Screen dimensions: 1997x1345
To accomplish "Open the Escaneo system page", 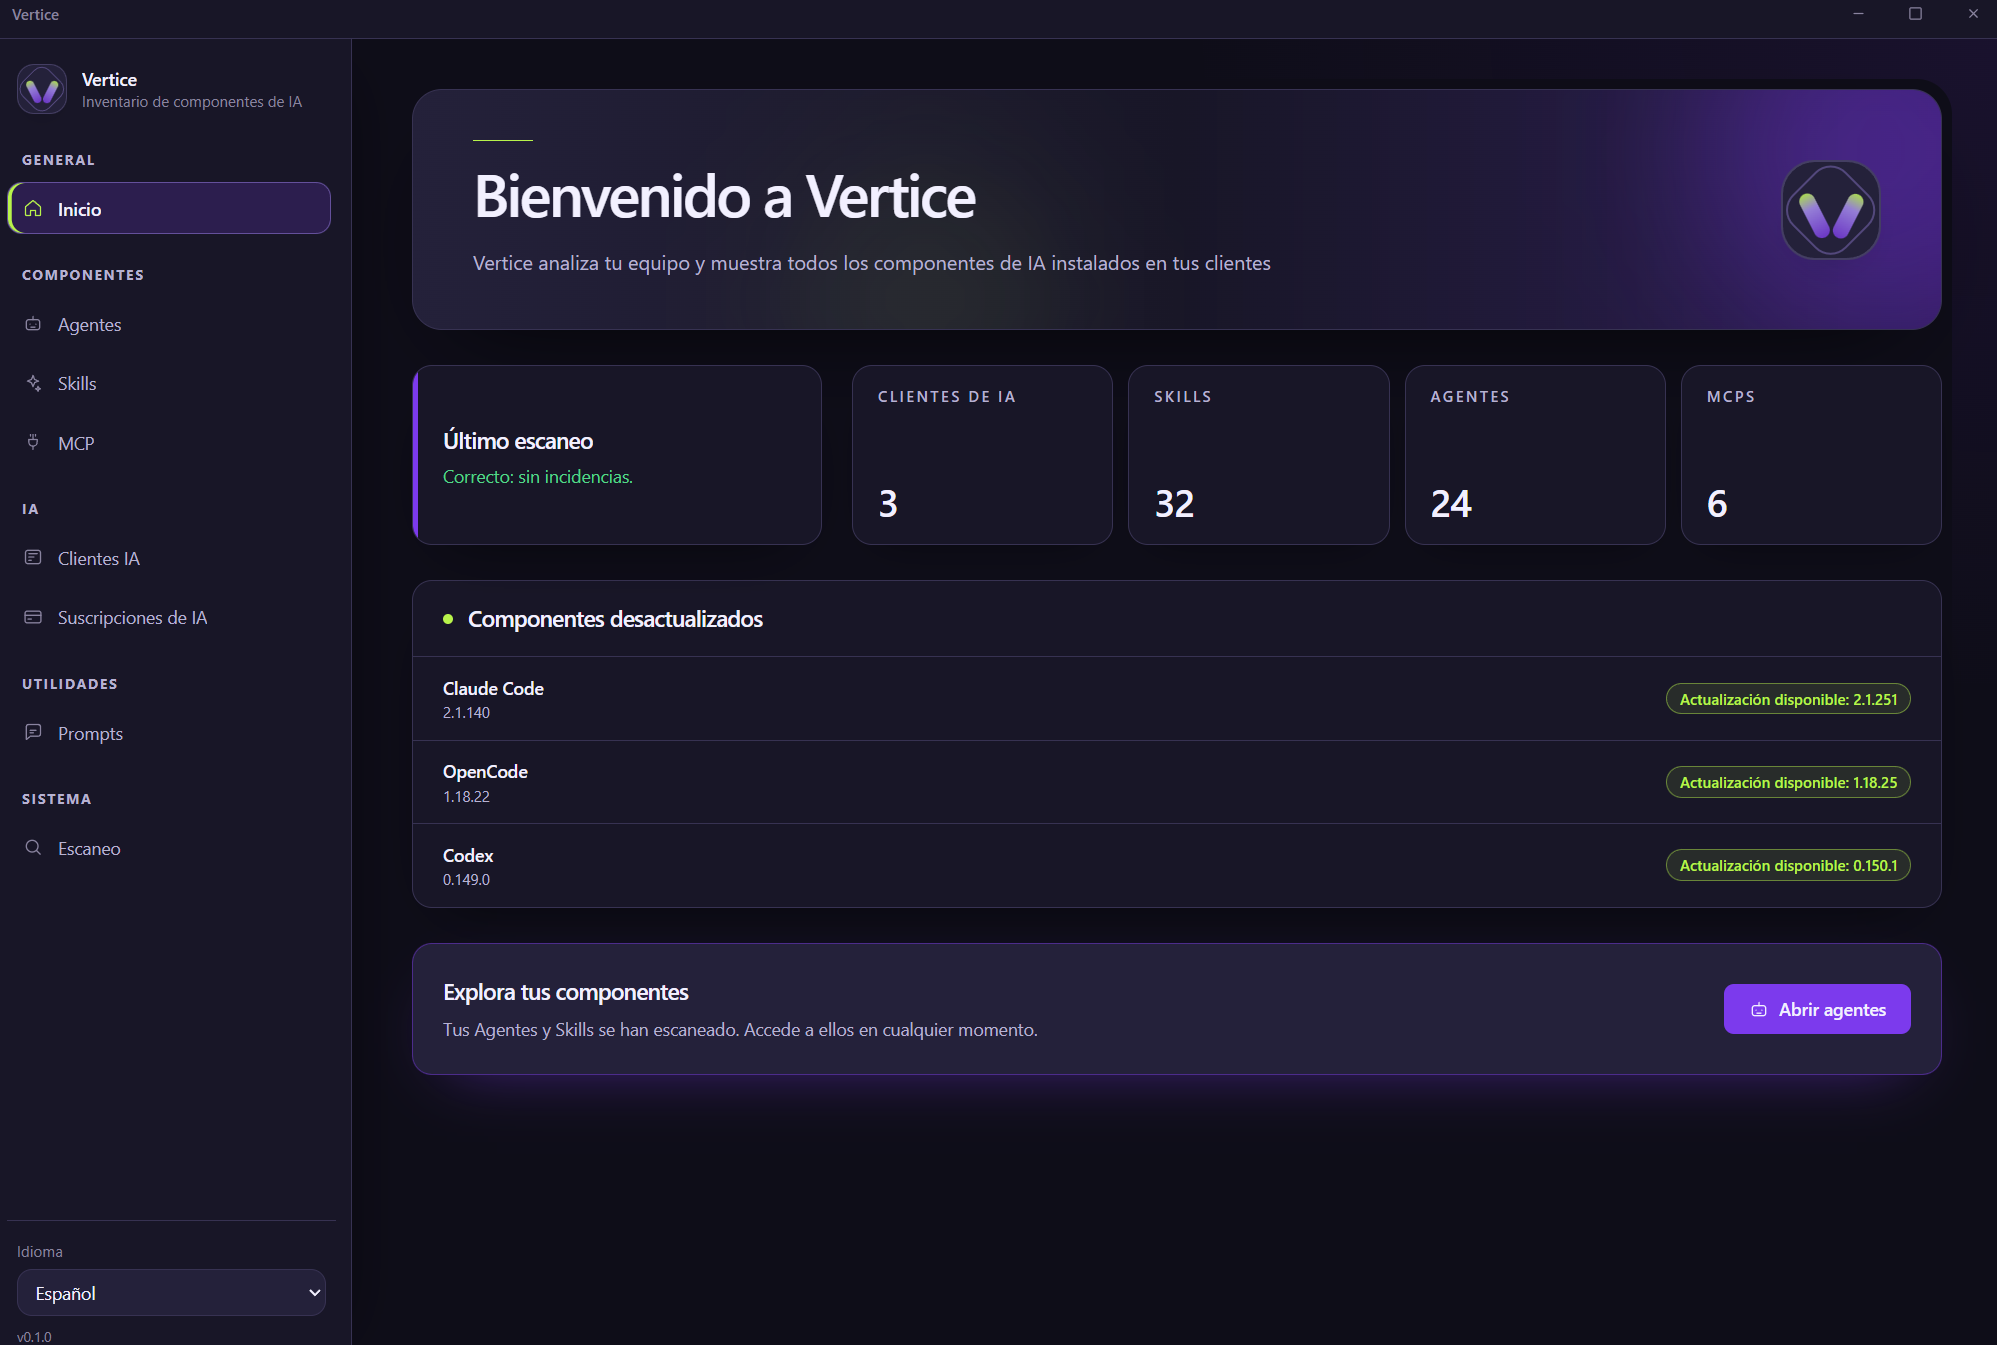I will click(x=169, y=848).
